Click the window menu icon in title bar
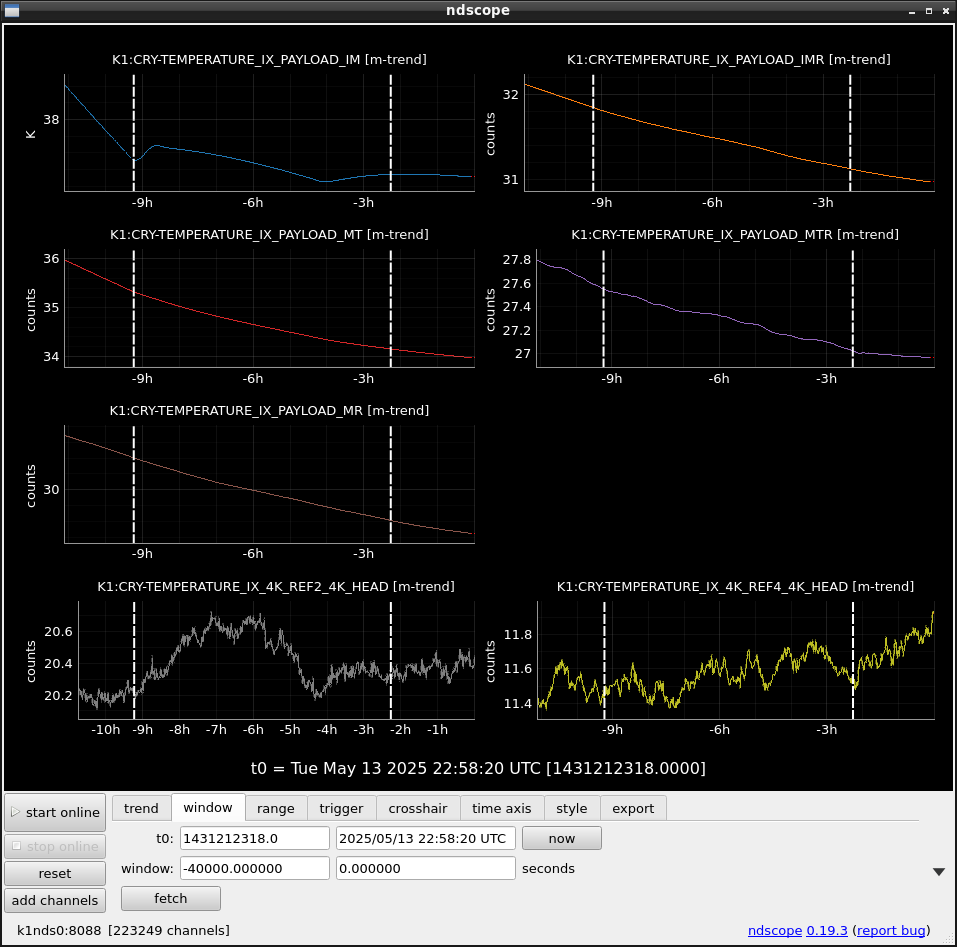The image size is (957, 947). (x=12, y=10)
